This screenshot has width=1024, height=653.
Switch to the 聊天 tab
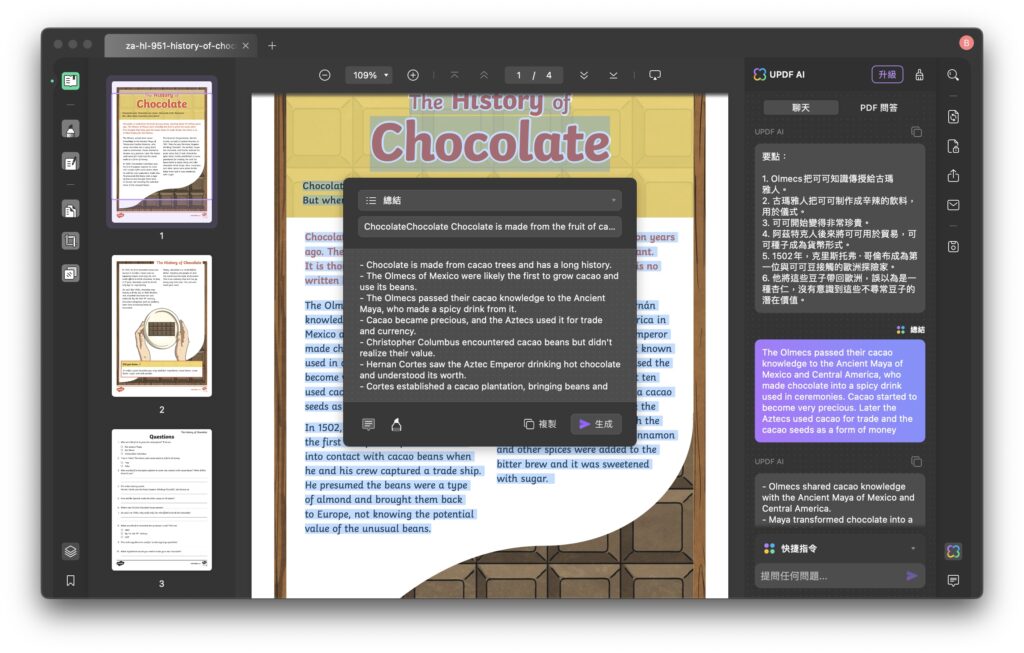point(801,108)
